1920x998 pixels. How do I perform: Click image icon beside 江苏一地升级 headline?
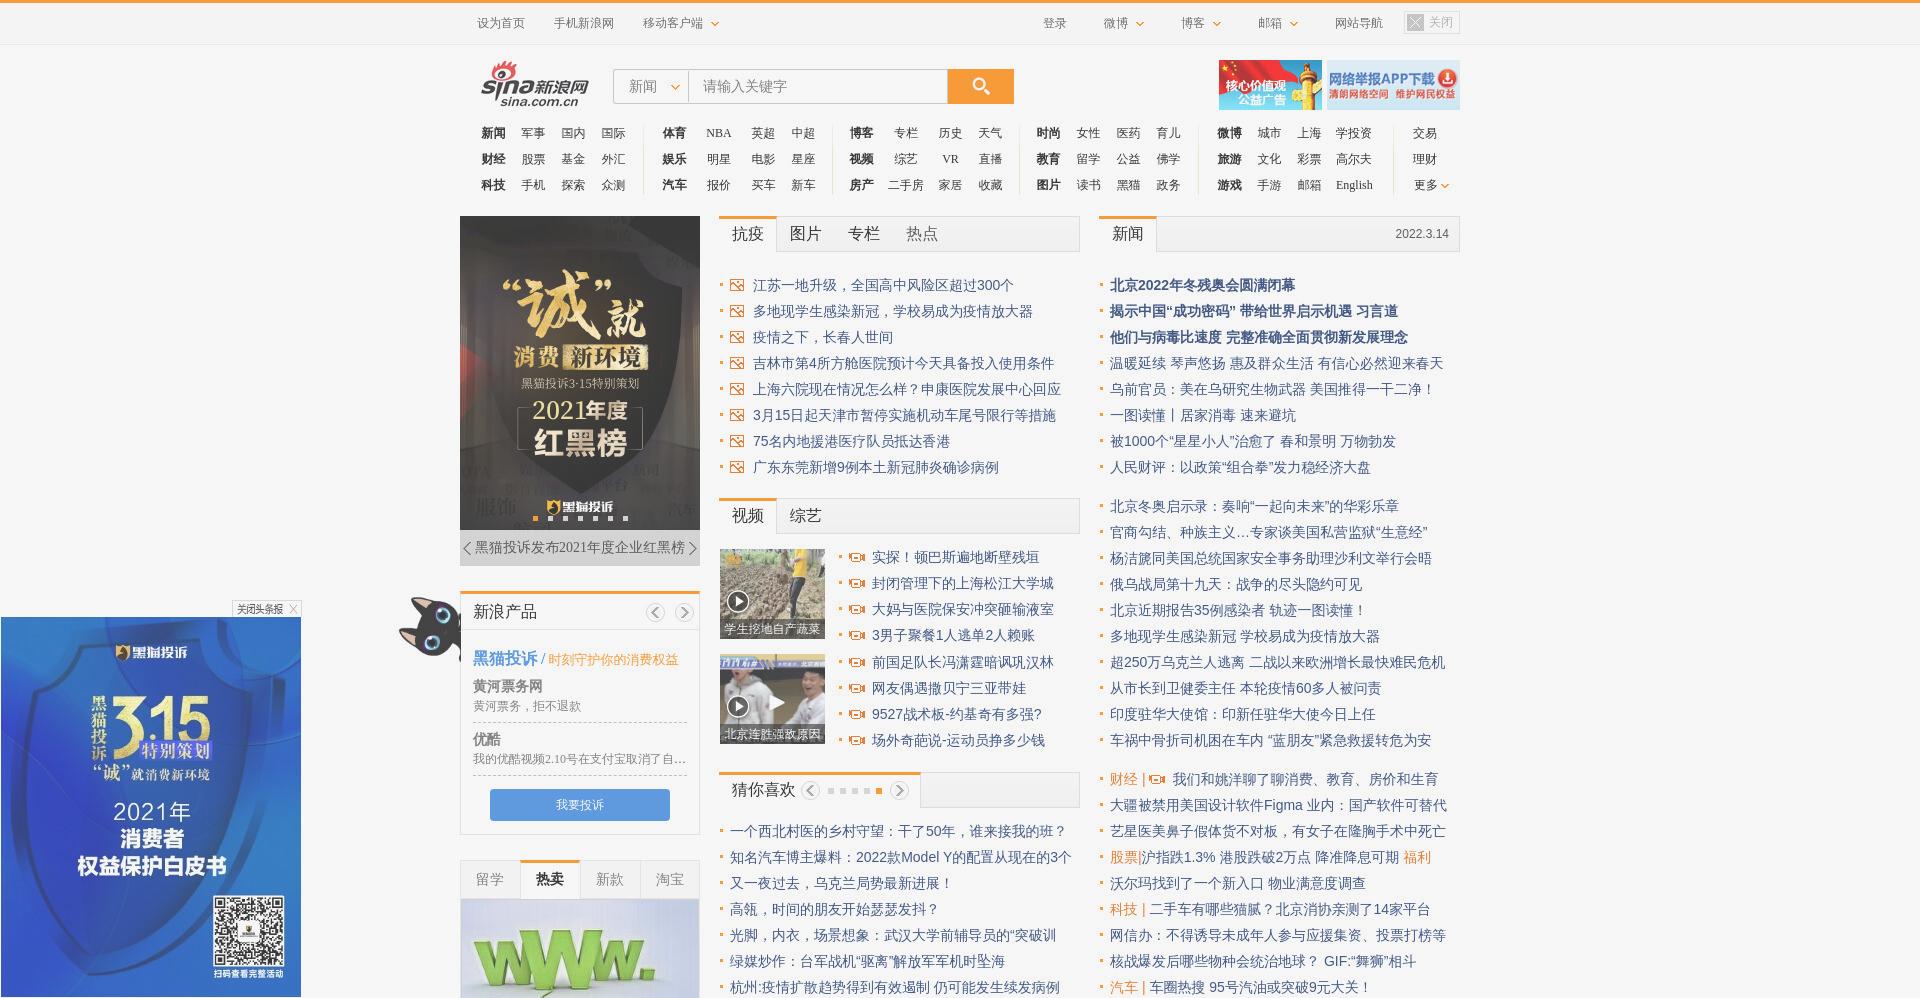pyautogui.click(x=737, y=285)
